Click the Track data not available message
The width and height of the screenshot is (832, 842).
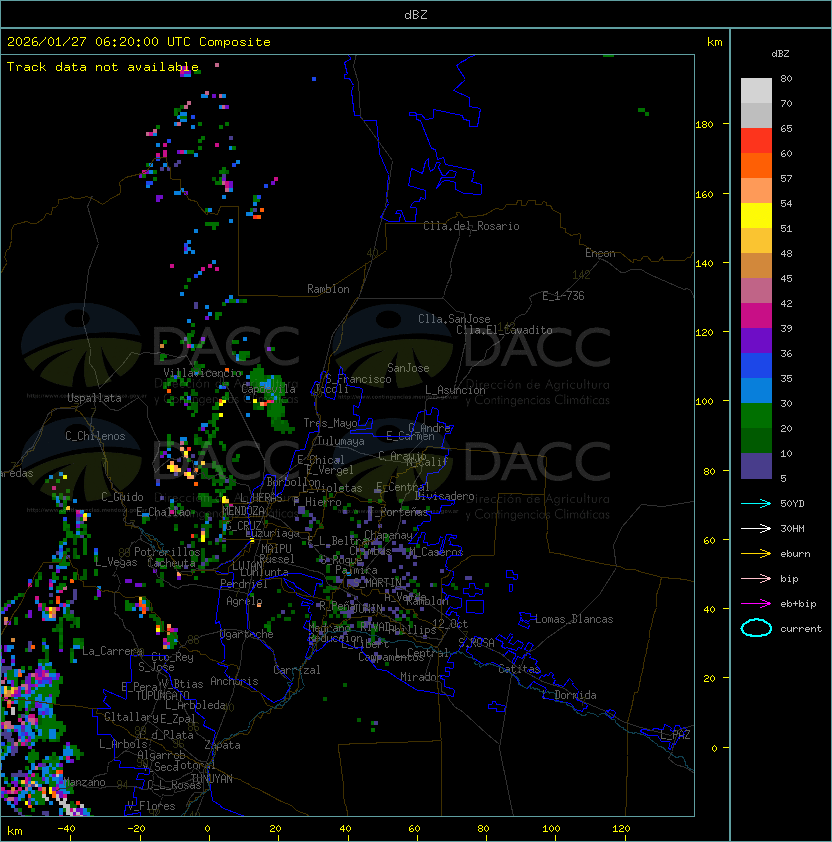103,67
